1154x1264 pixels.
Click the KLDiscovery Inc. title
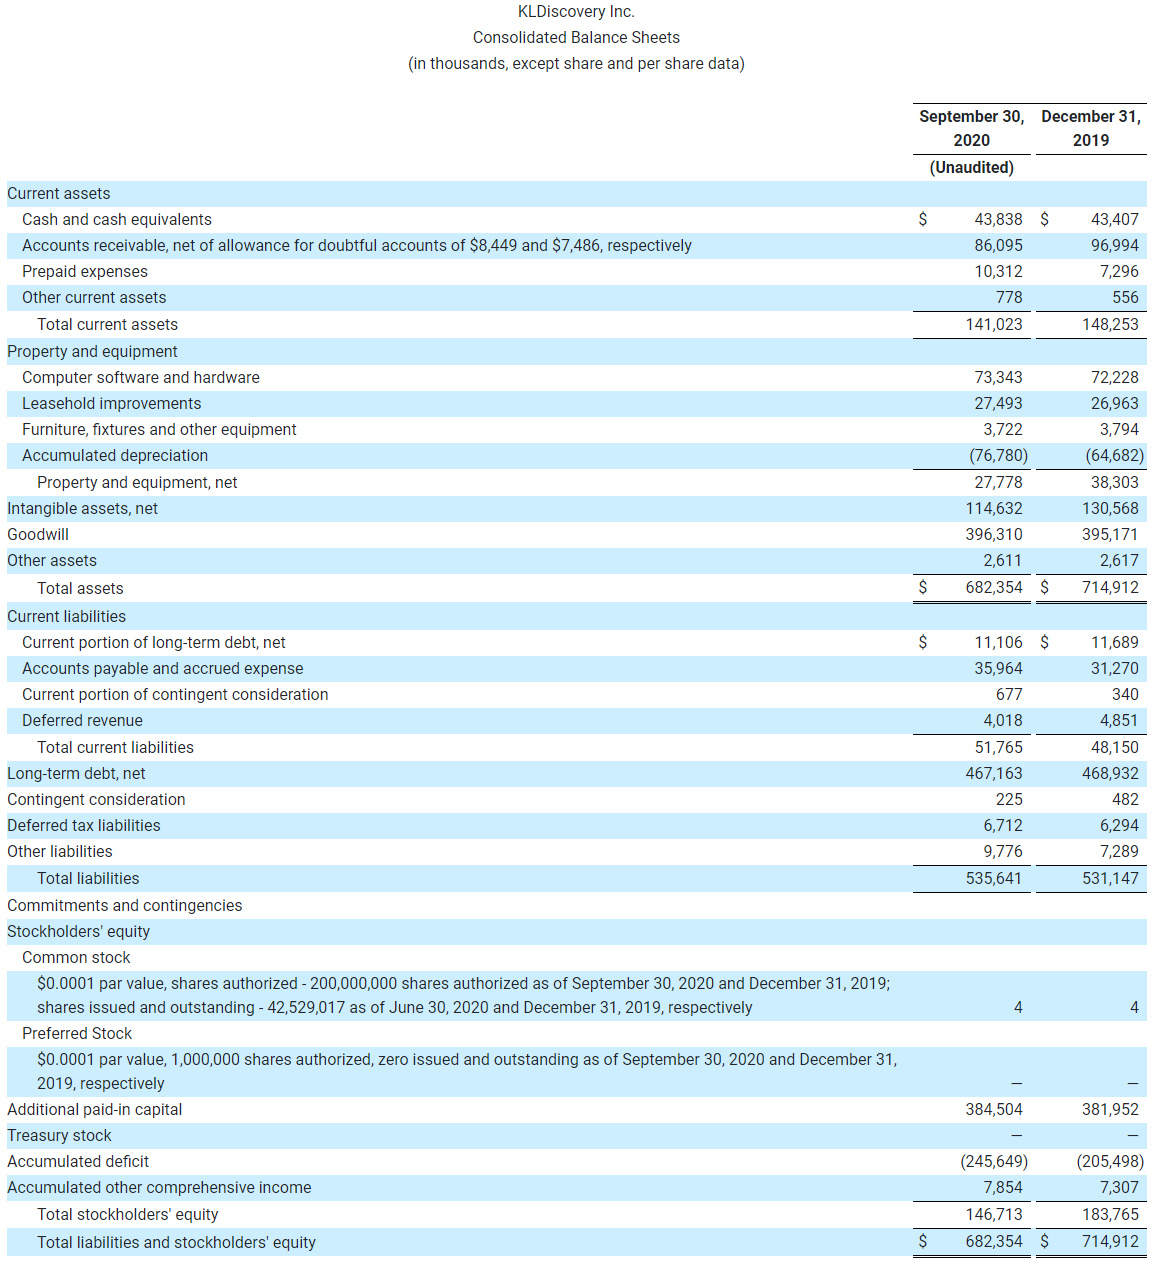click(576, 12)
